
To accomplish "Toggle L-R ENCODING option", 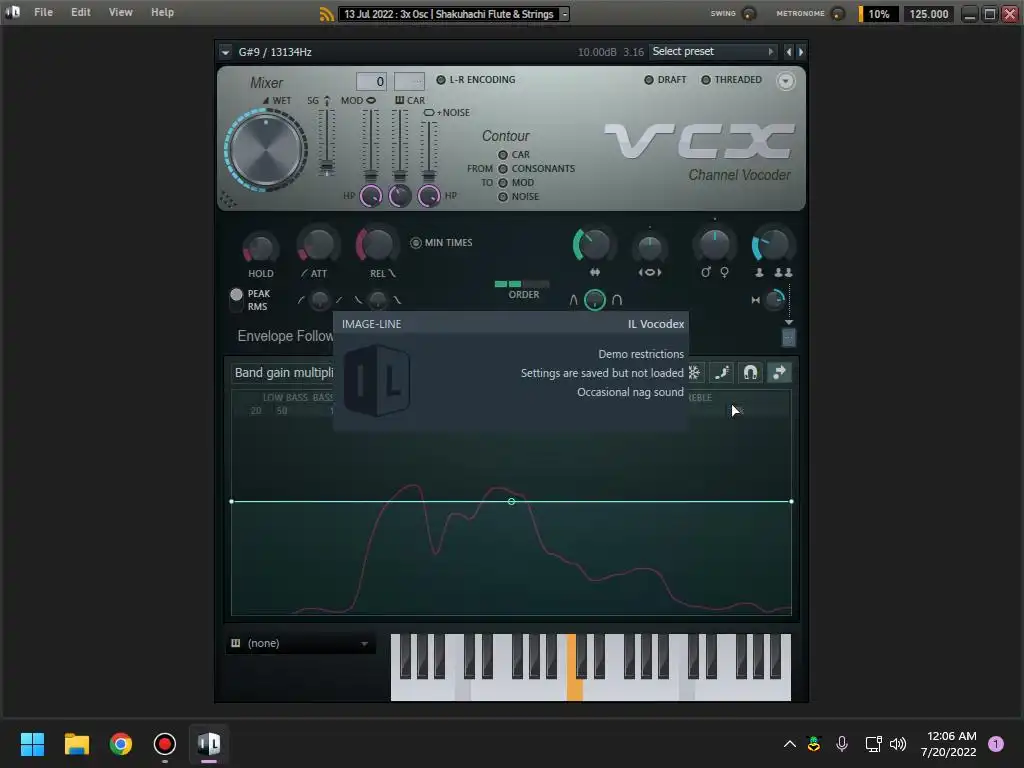I will (x=476, y=80).
